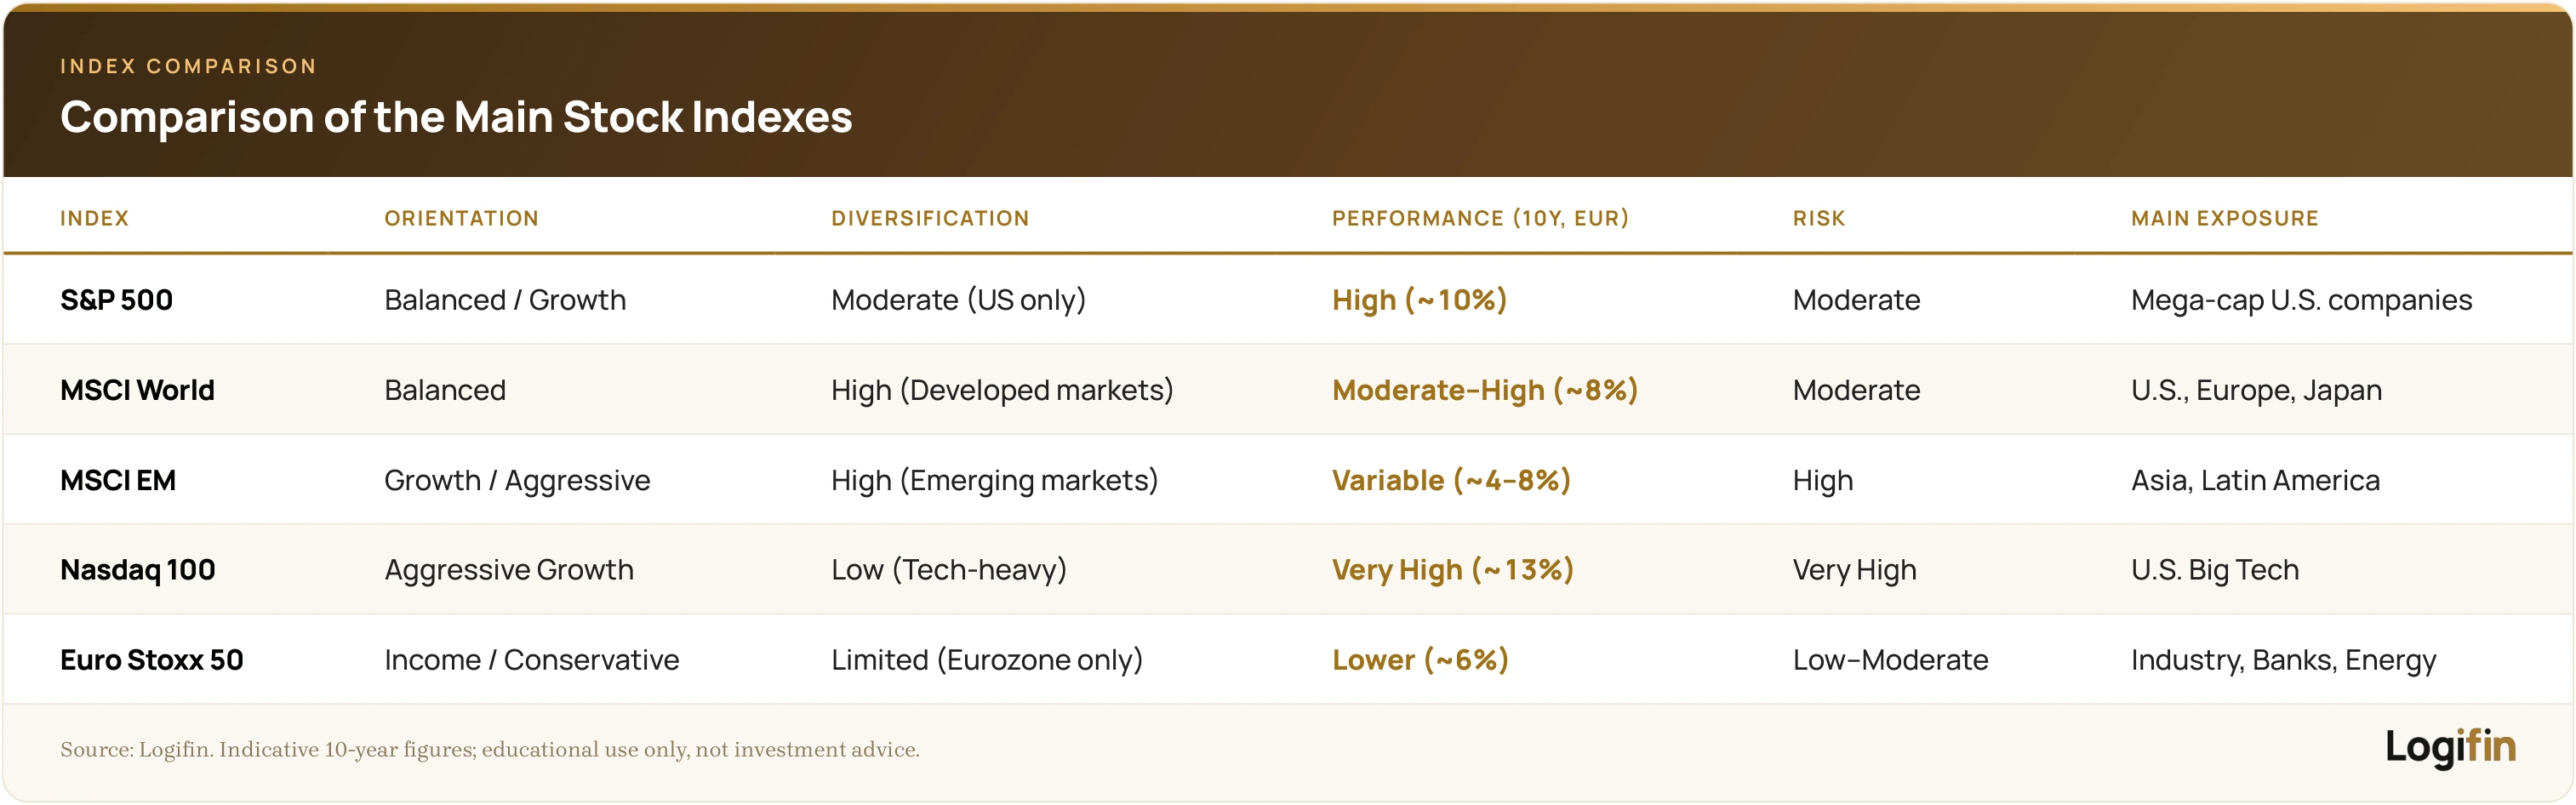Click 'High (~10%)' performance value
Screen dimensions: 2576x805
coord(1419,300)
